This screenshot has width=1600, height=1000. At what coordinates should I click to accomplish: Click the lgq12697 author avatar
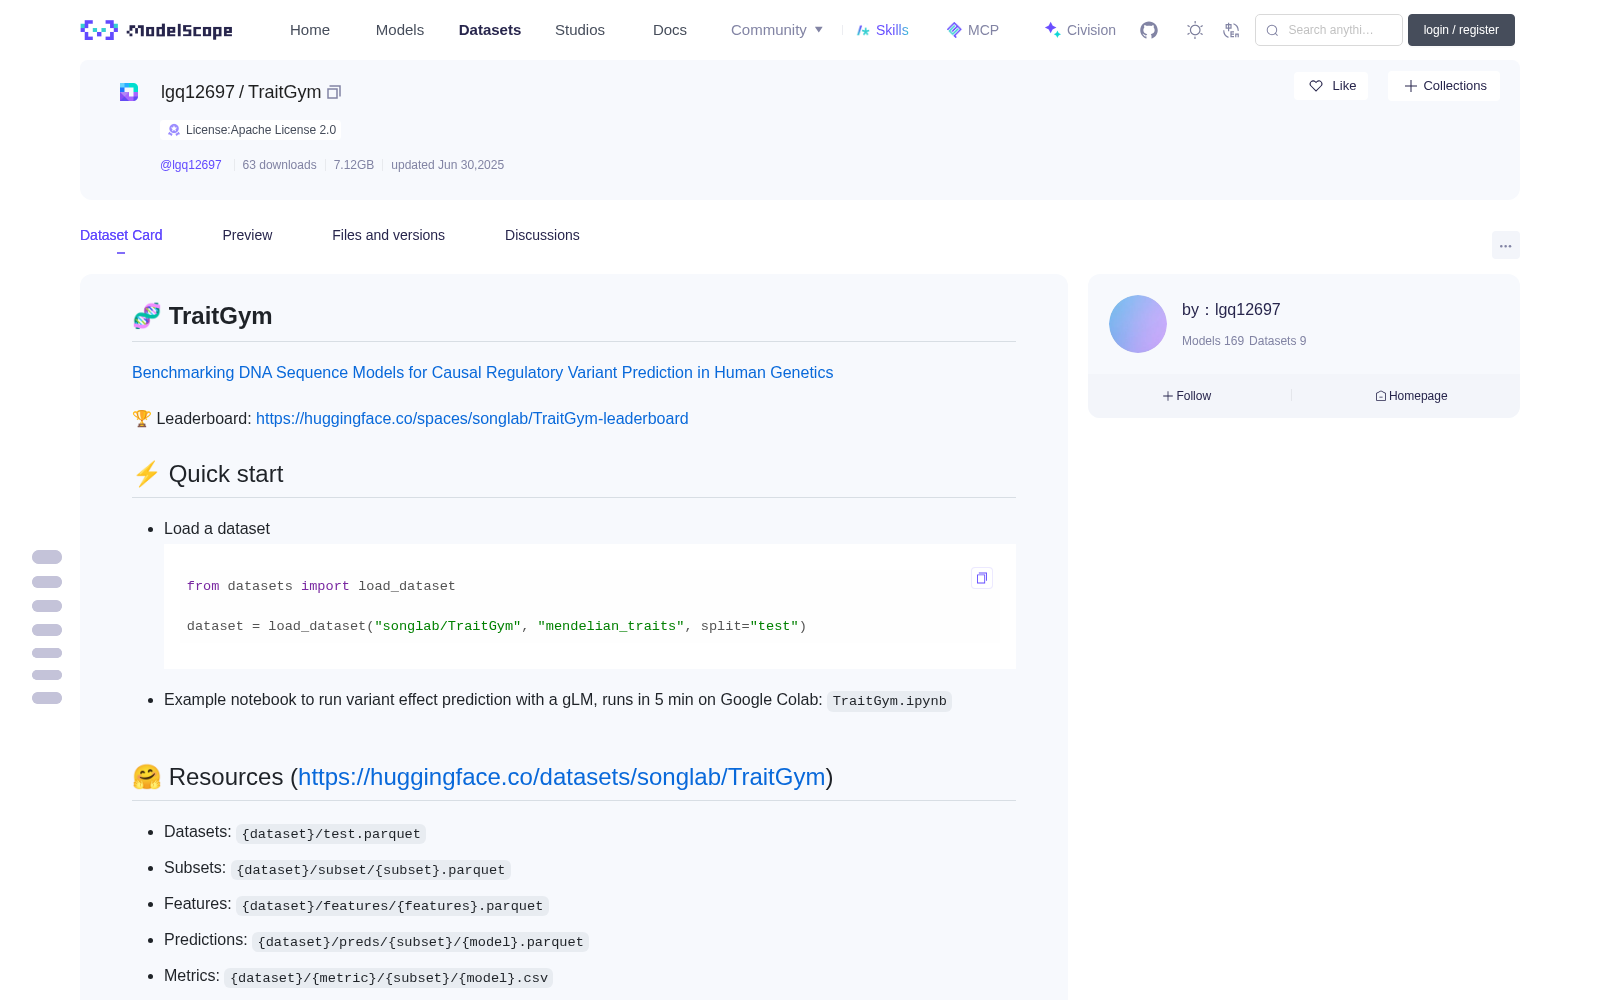(x=1138, y=324)
